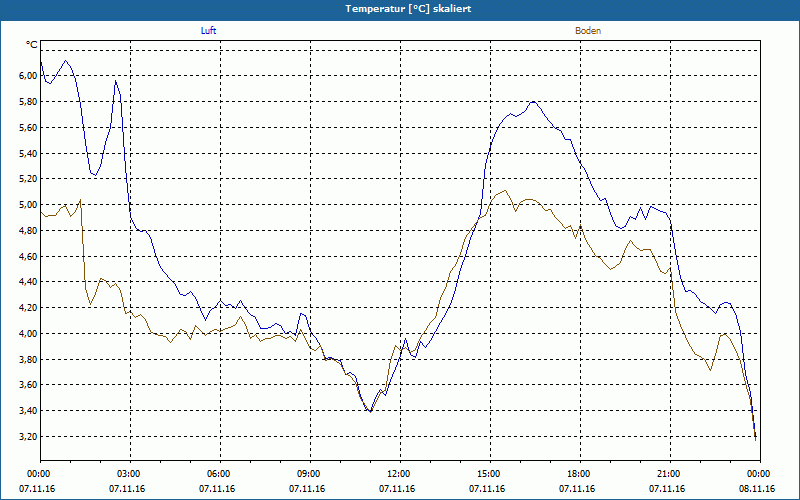Click the 5,40 y-axis value
This screenshot has height=500, width=800.
28,153
